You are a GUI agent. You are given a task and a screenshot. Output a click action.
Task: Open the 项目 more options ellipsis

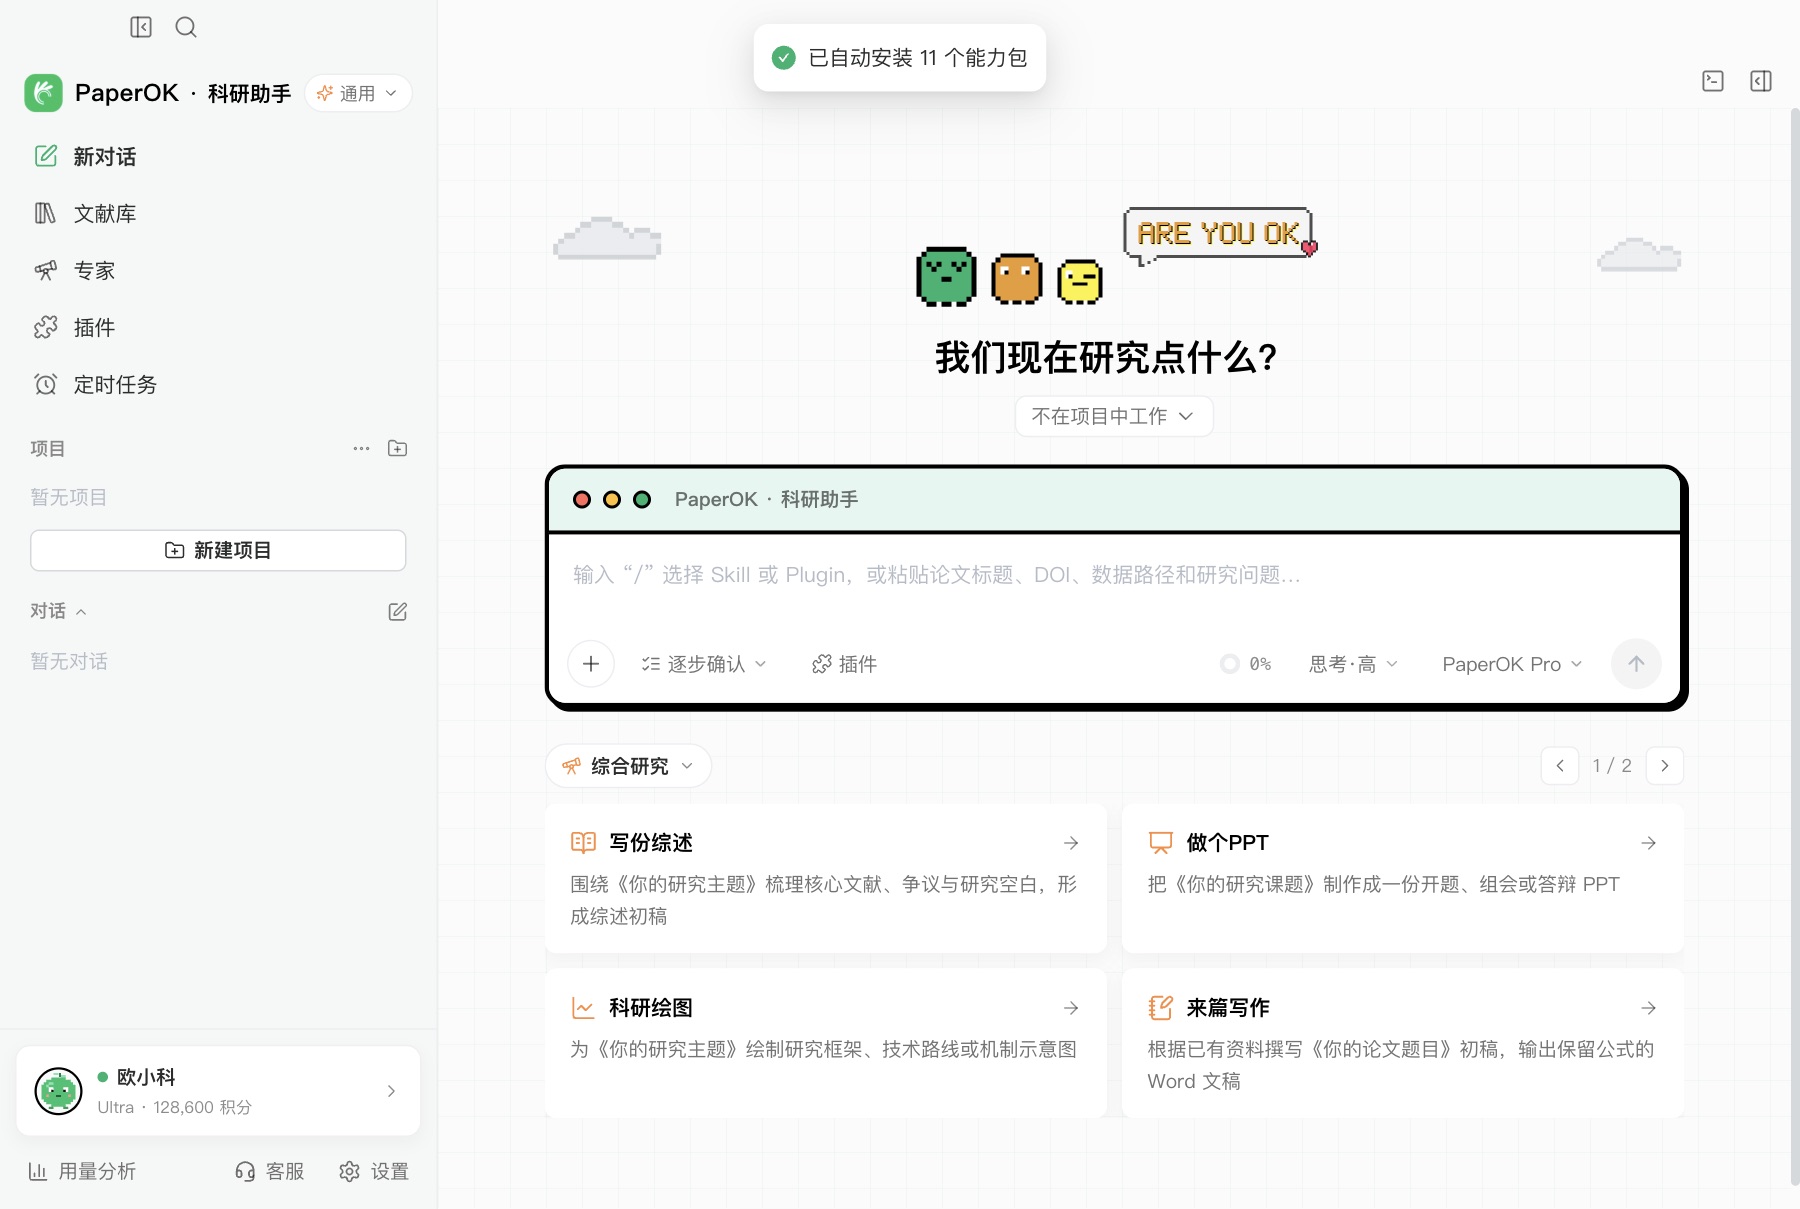pos(361,448)
